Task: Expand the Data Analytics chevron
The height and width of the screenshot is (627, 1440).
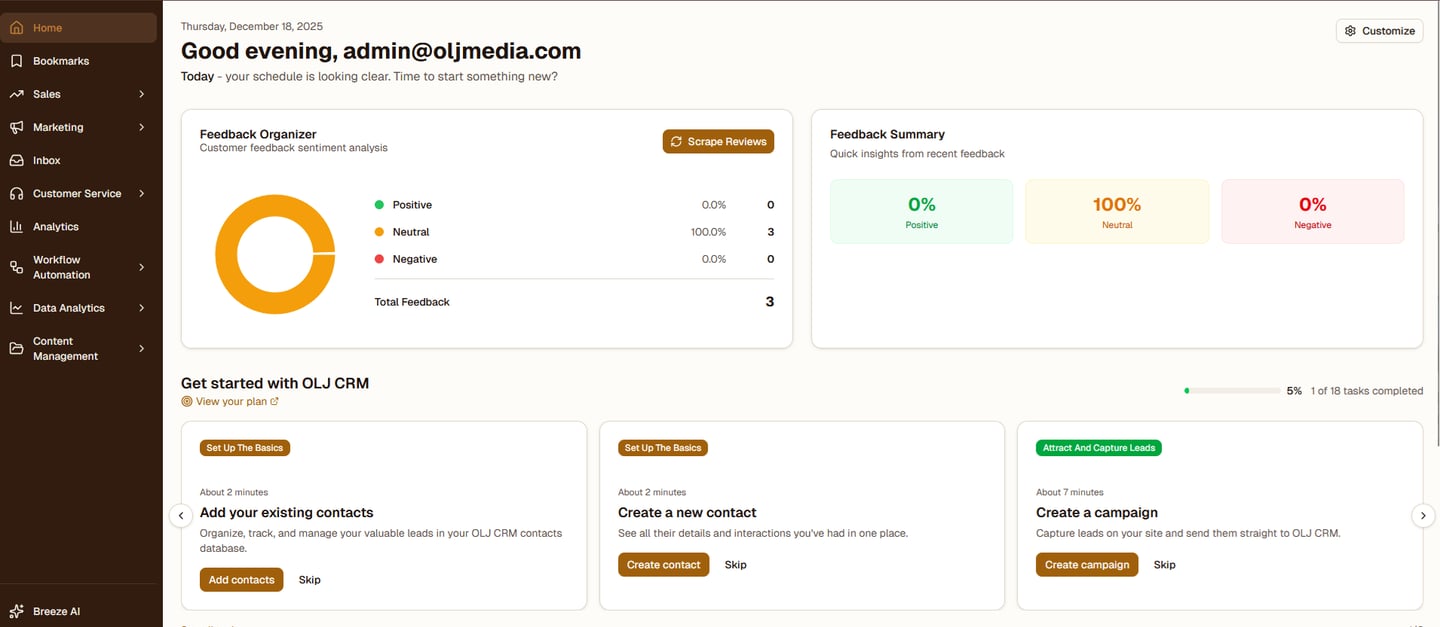Action: pos(142,308)
